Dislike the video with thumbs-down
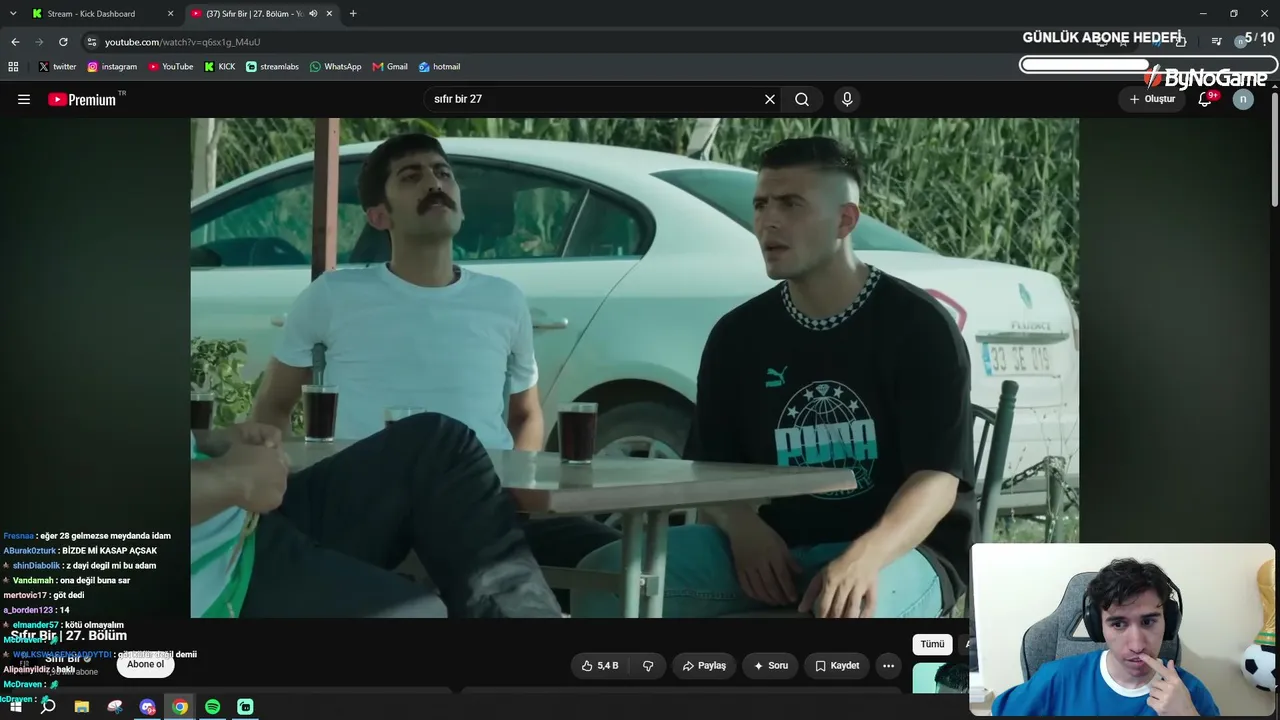The width and height of the screenshot is (1280, 720). 648,665
